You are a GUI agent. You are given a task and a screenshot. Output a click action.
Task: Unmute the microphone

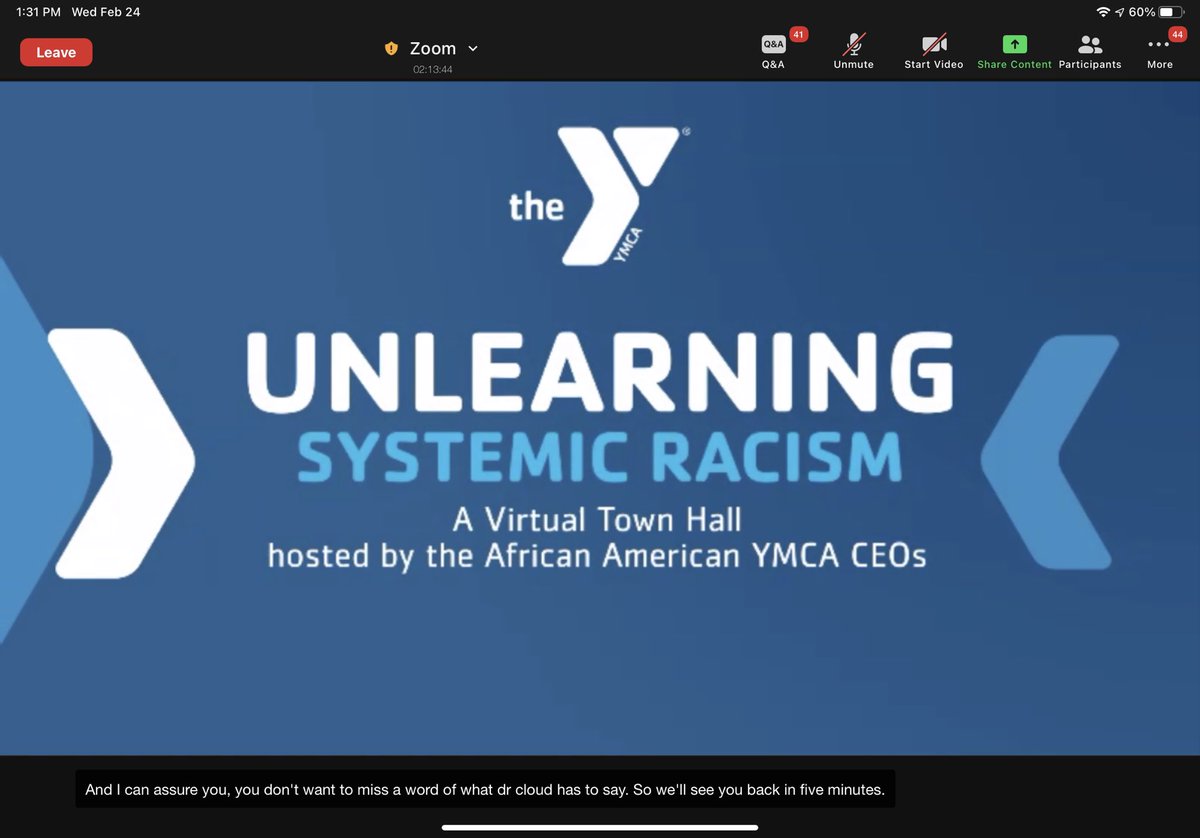point(853,51)
